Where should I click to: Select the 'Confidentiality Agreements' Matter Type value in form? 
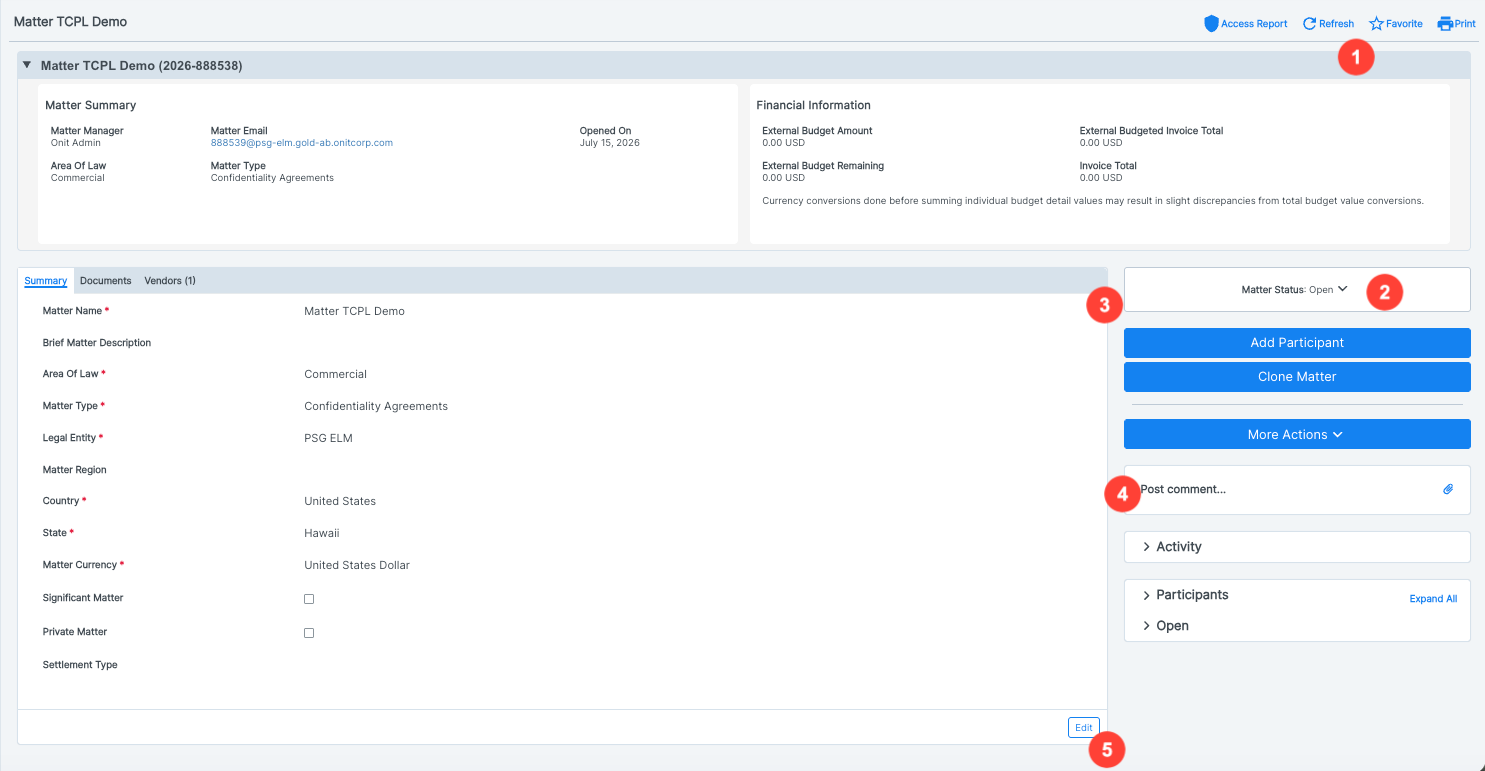pyautogui.click(x=376, y=406)
